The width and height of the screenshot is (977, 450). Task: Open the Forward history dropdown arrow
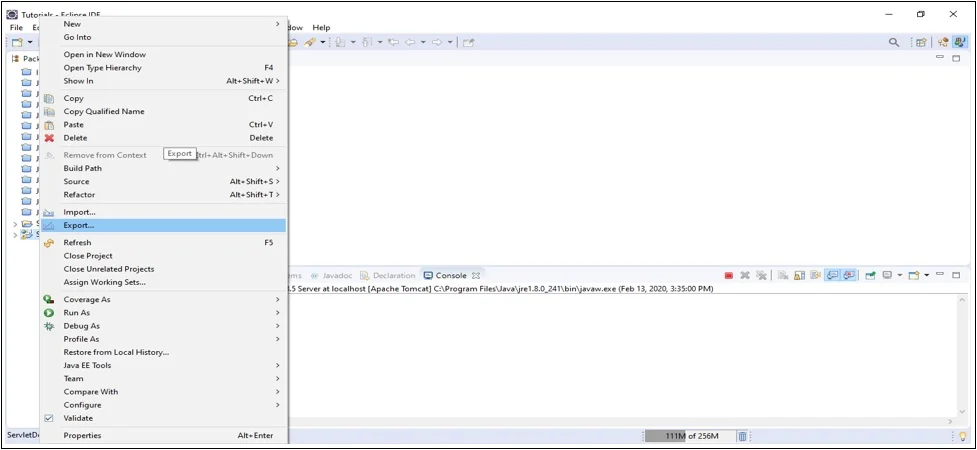450,42
